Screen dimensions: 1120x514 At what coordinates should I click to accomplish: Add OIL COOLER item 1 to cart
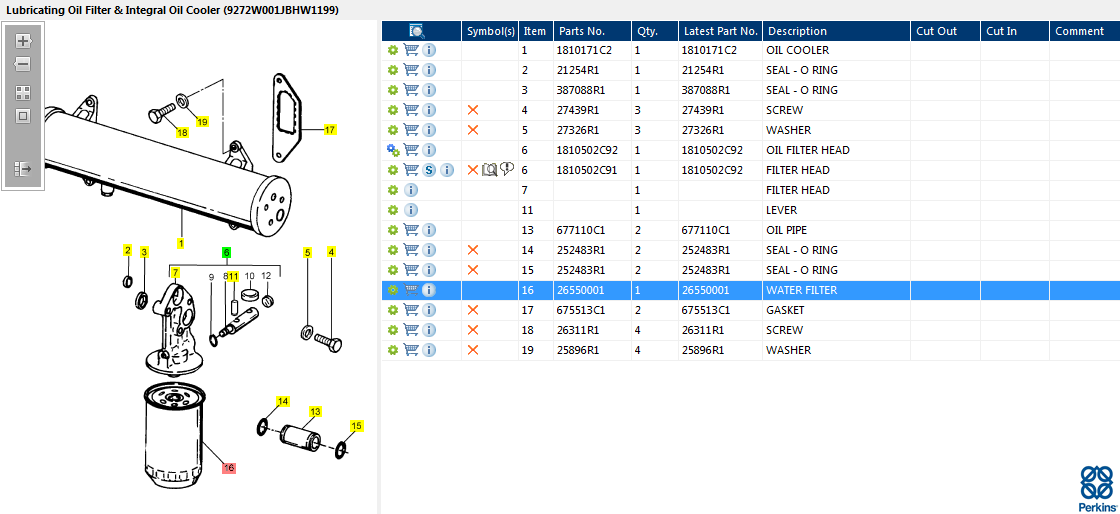tap(411, 50)
